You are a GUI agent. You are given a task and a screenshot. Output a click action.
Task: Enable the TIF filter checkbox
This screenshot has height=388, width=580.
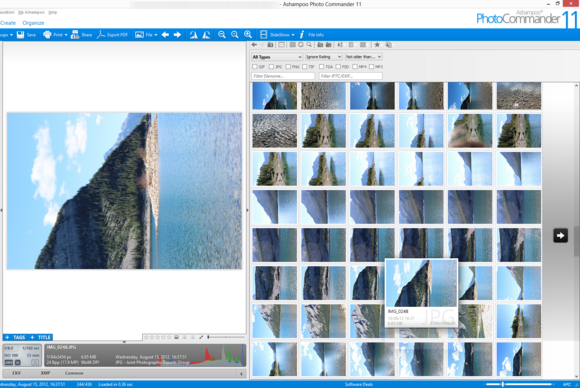(304, 67)
